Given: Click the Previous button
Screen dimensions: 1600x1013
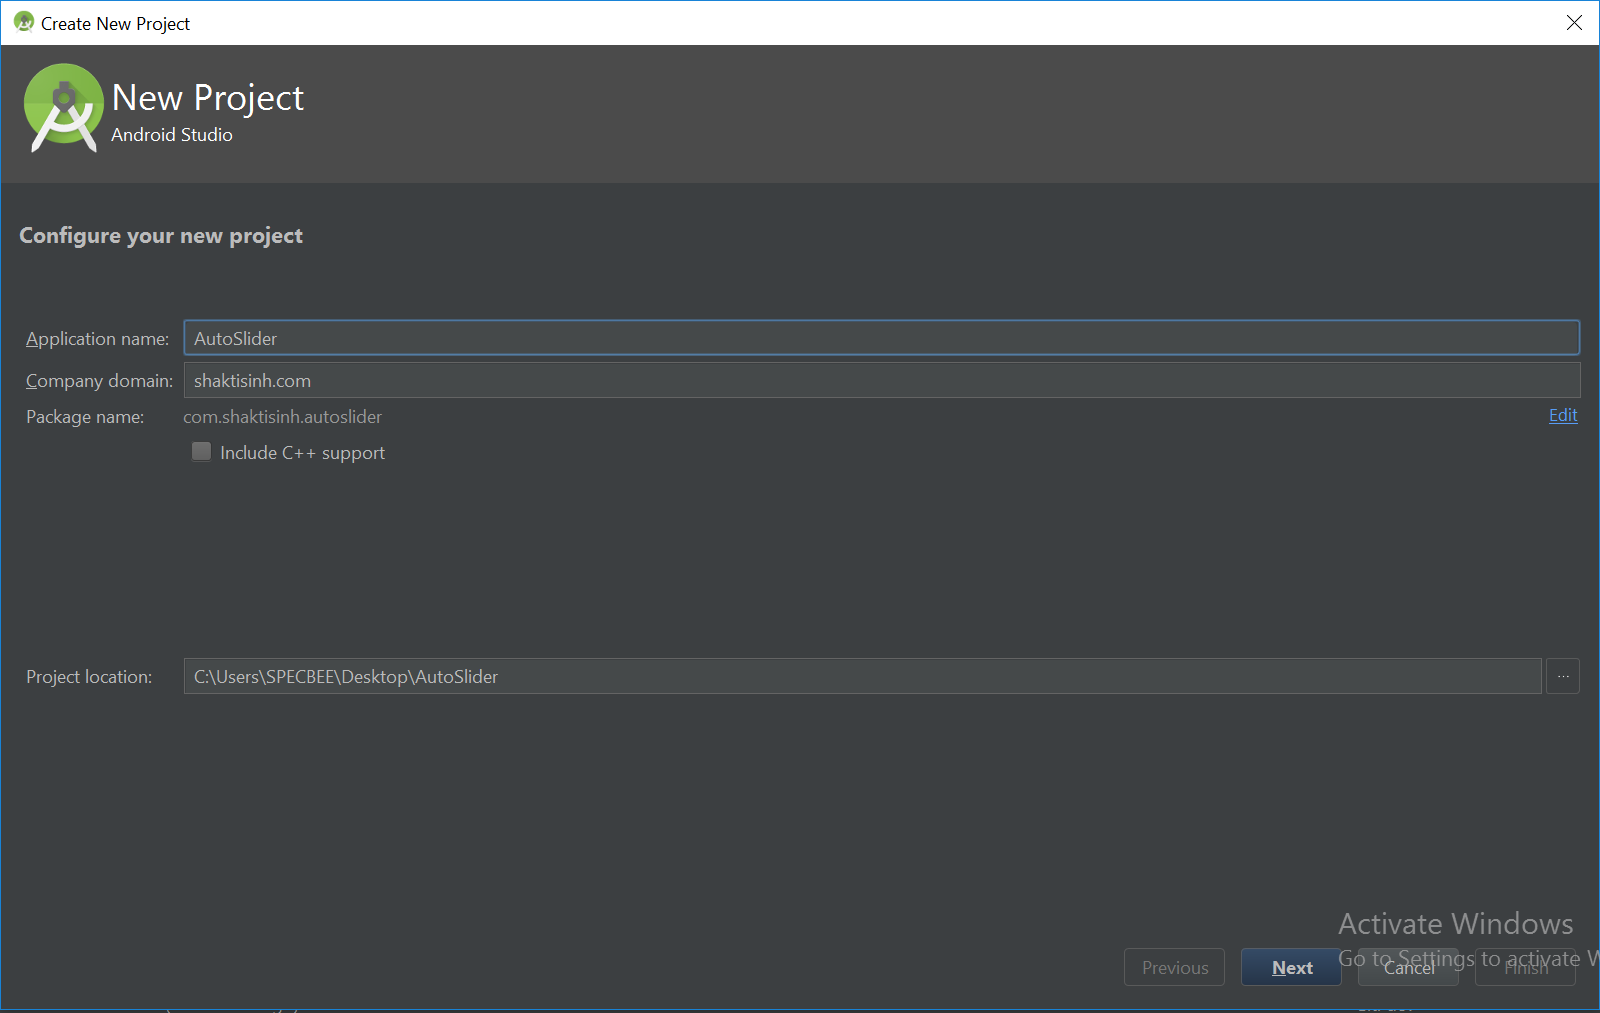Looking at the screenshot, I should pos(1174,967).
